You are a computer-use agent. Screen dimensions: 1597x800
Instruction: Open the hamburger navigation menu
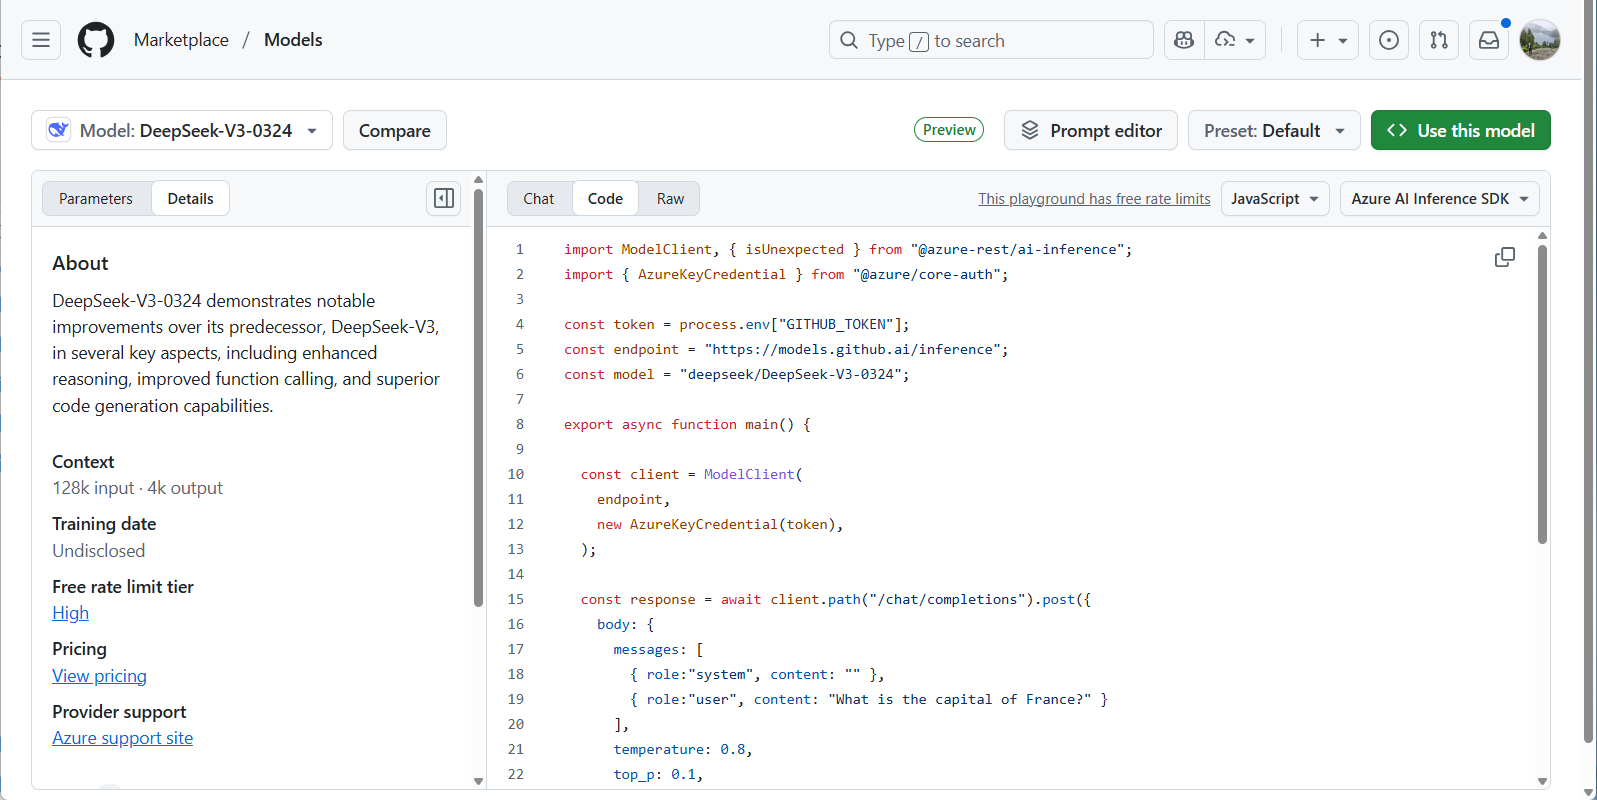[41, 40]
